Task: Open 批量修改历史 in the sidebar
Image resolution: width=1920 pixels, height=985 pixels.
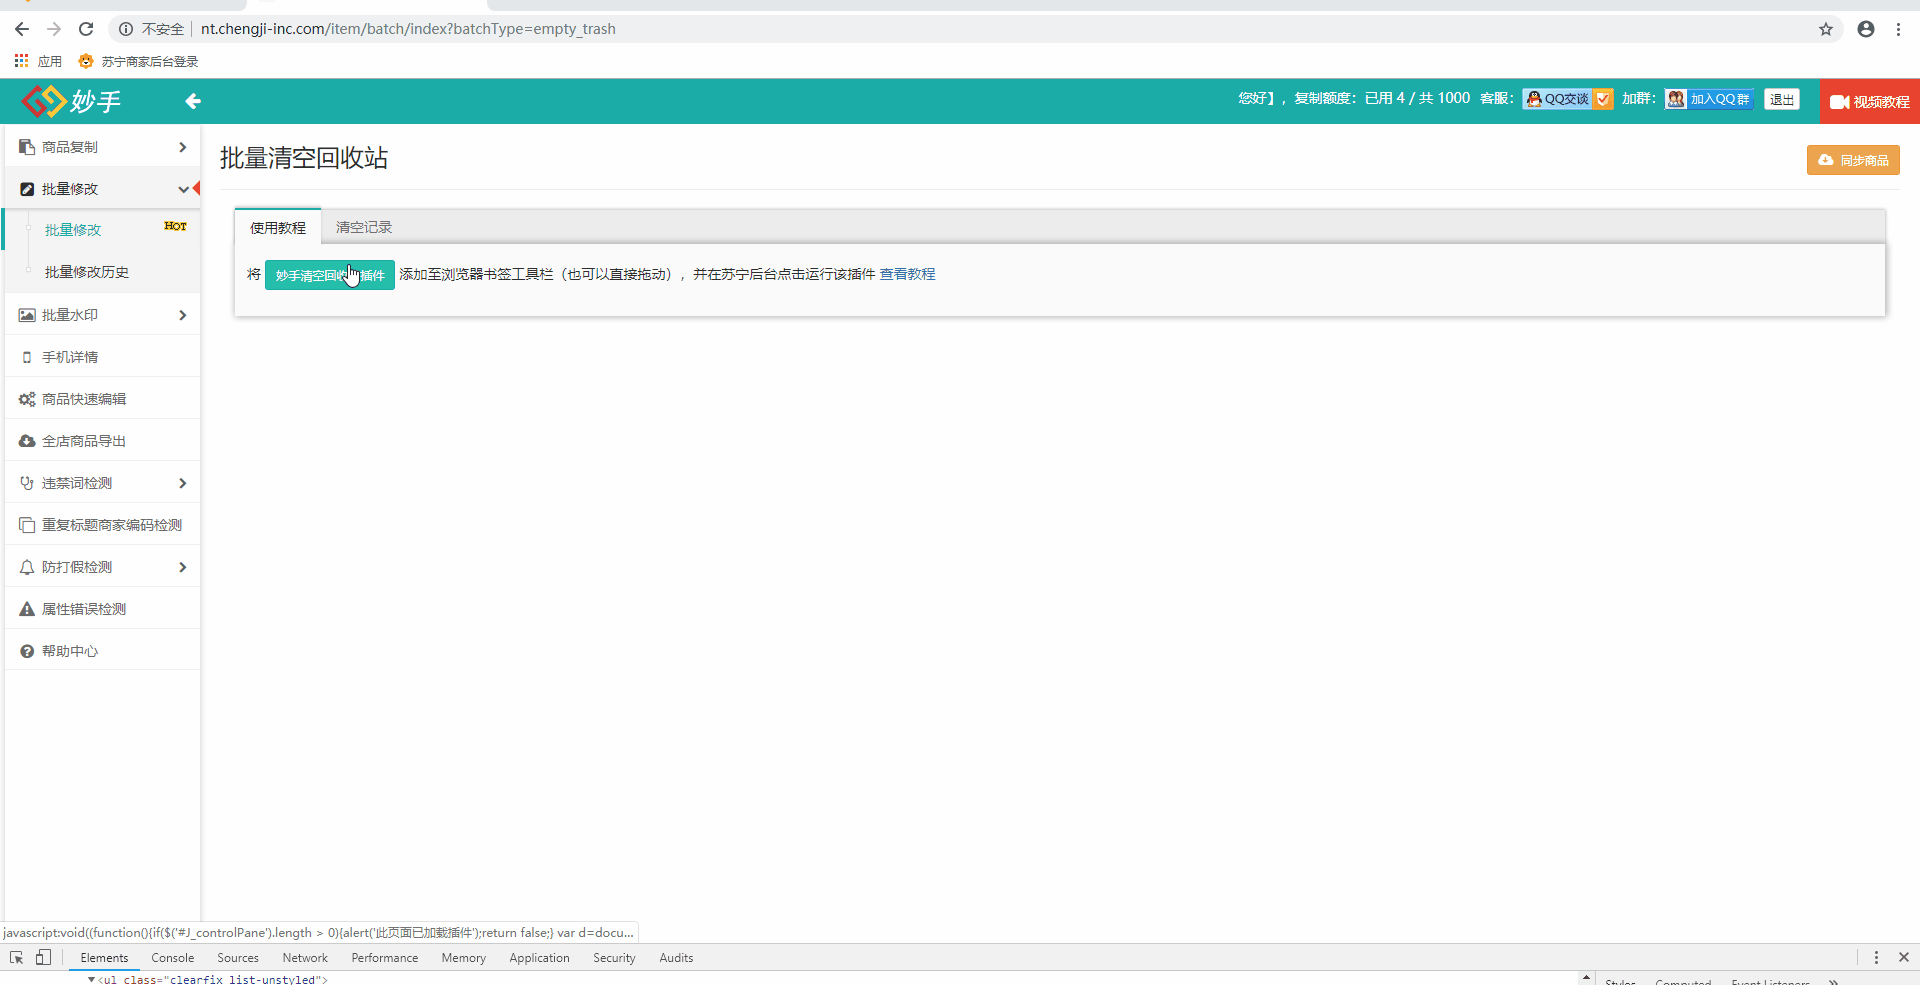Action: tap(87, 272)
